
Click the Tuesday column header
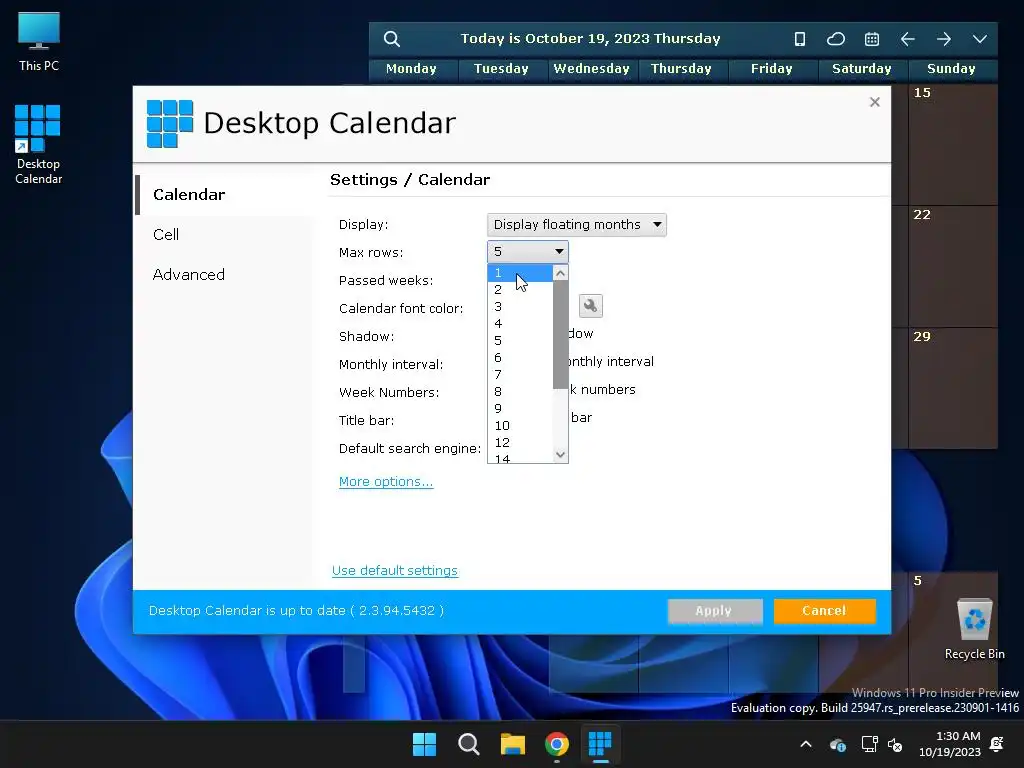[502, 69]
